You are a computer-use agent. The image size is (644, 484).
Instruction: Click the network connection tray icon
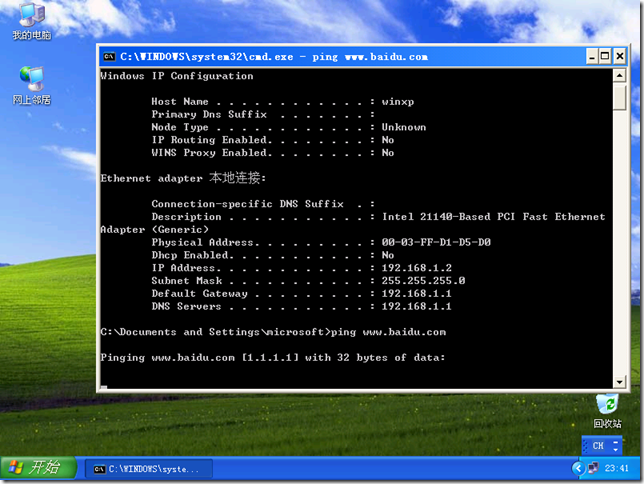pyautogui.click(x=593, y=468)
